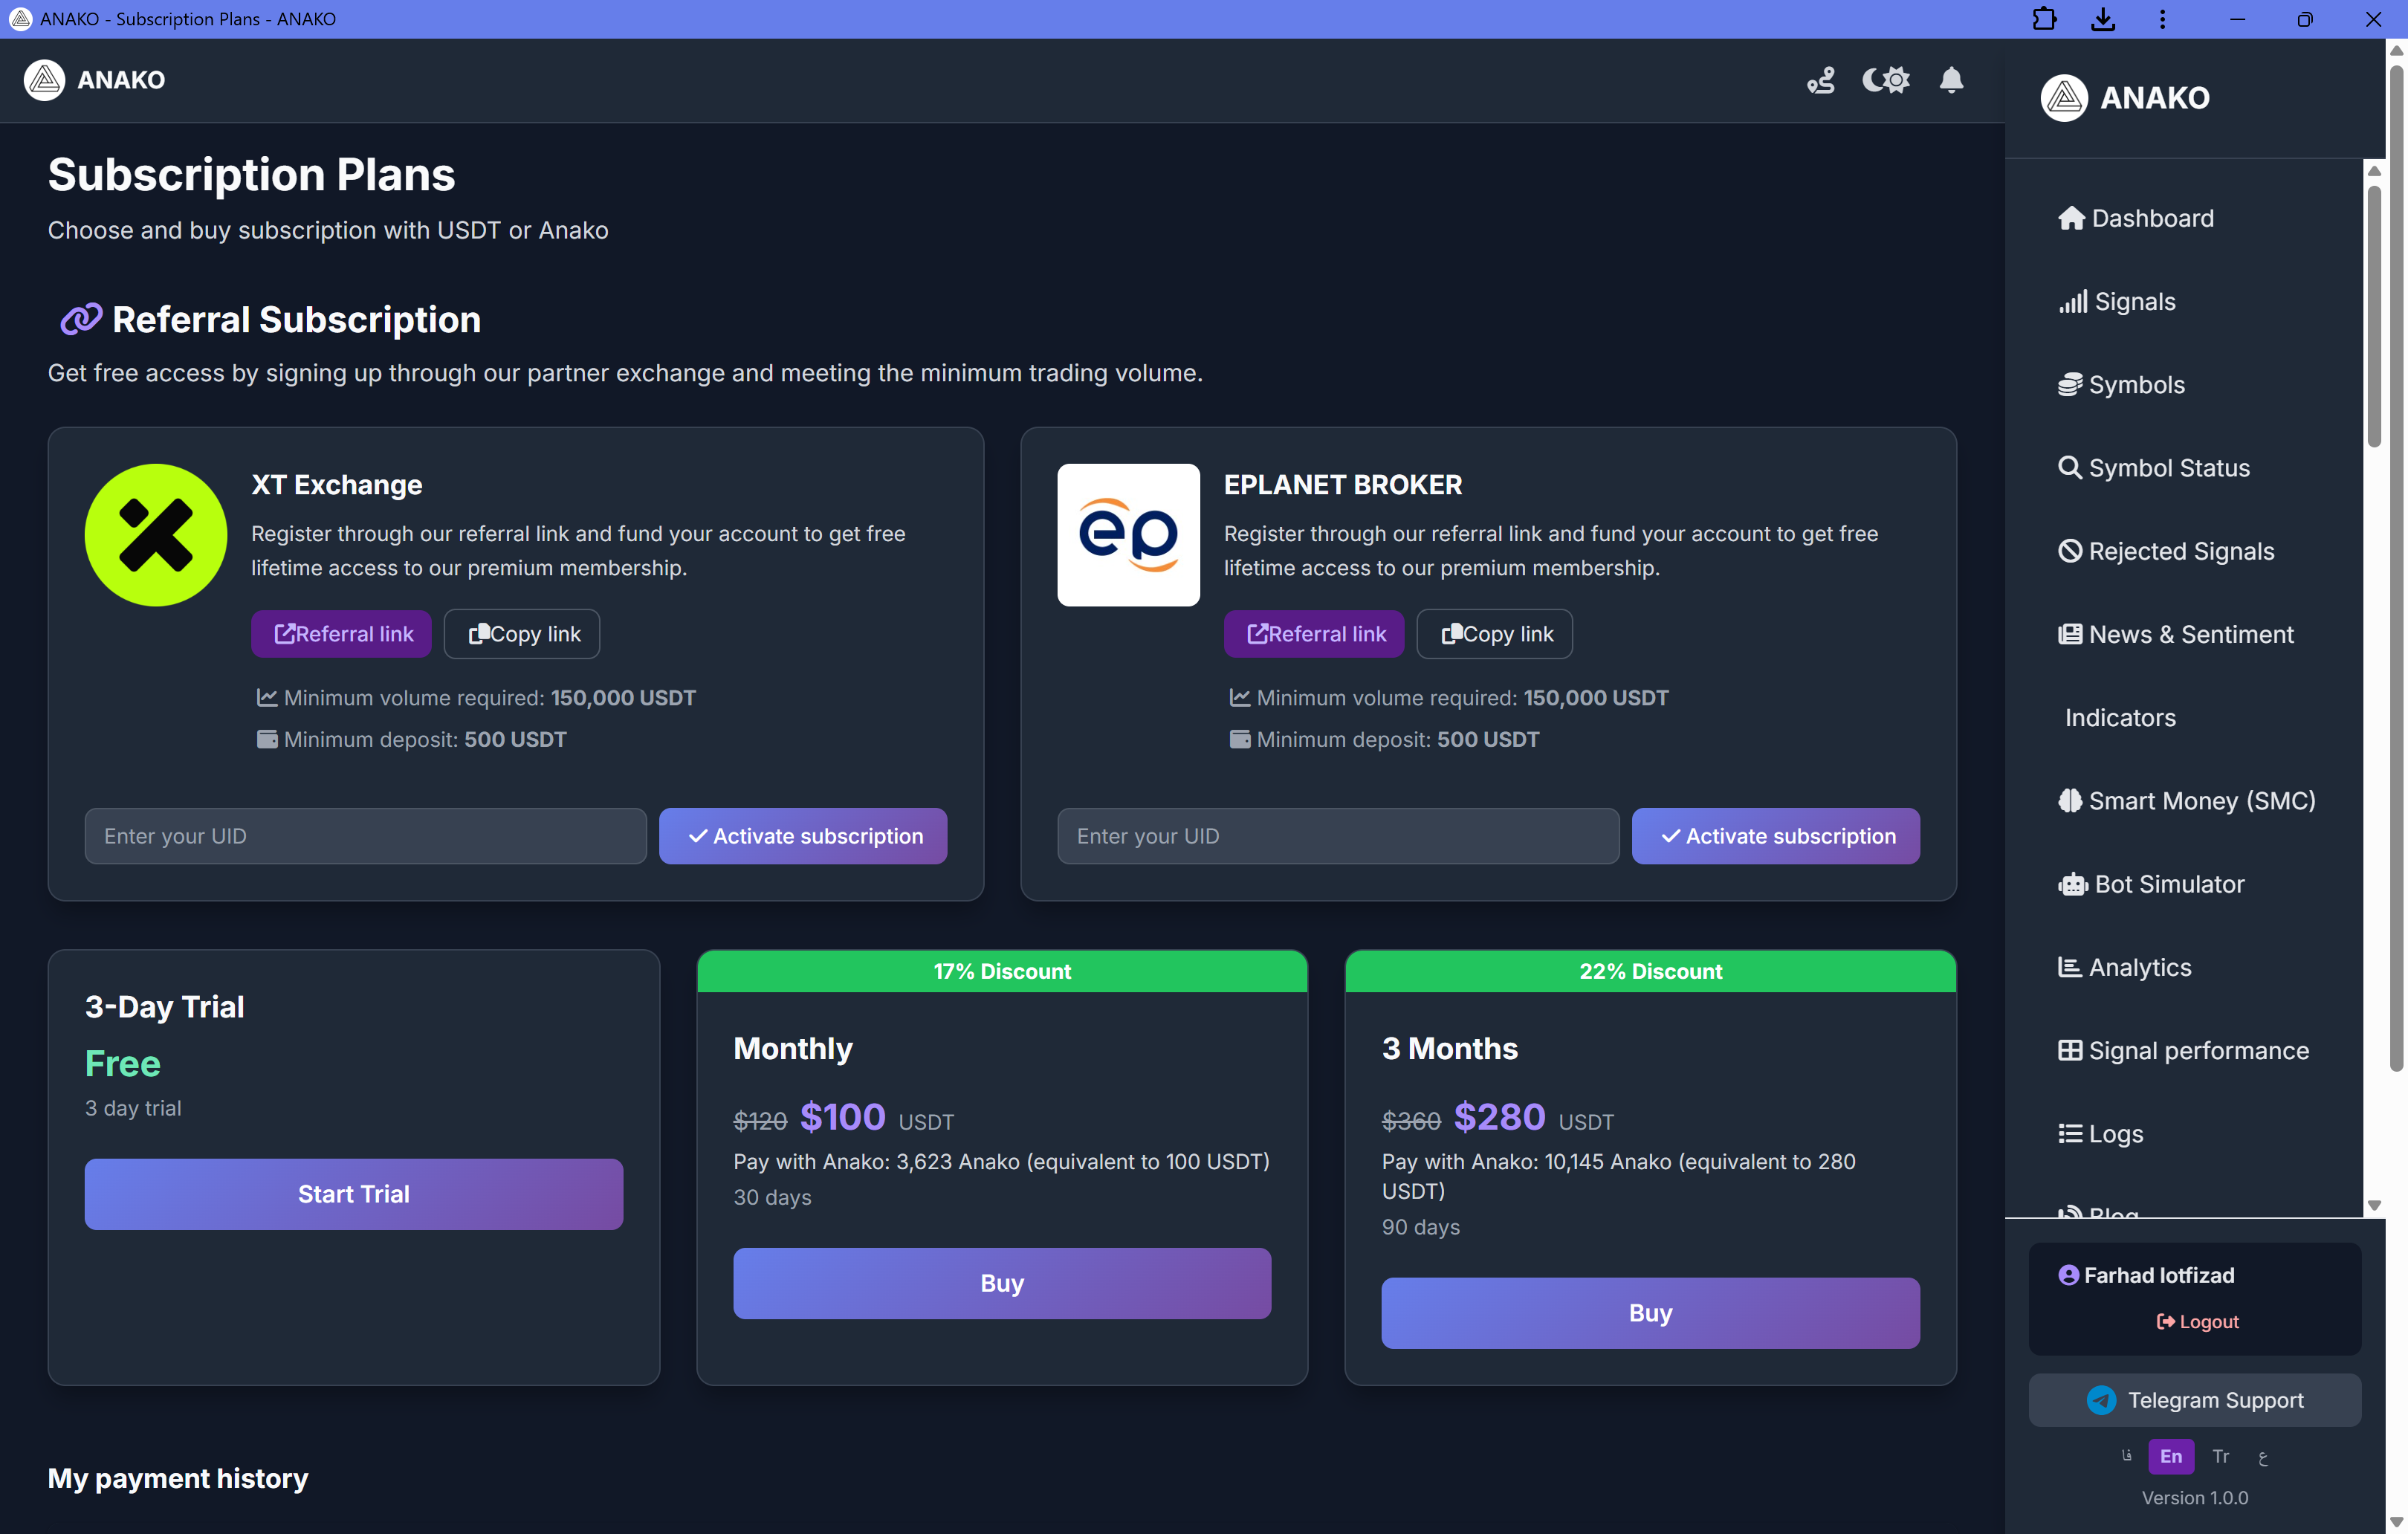This screenshot has width=2408, height=1534.
Task: Open News & Sentiment in the sidebar
Action: click(x=2175, y=634)
